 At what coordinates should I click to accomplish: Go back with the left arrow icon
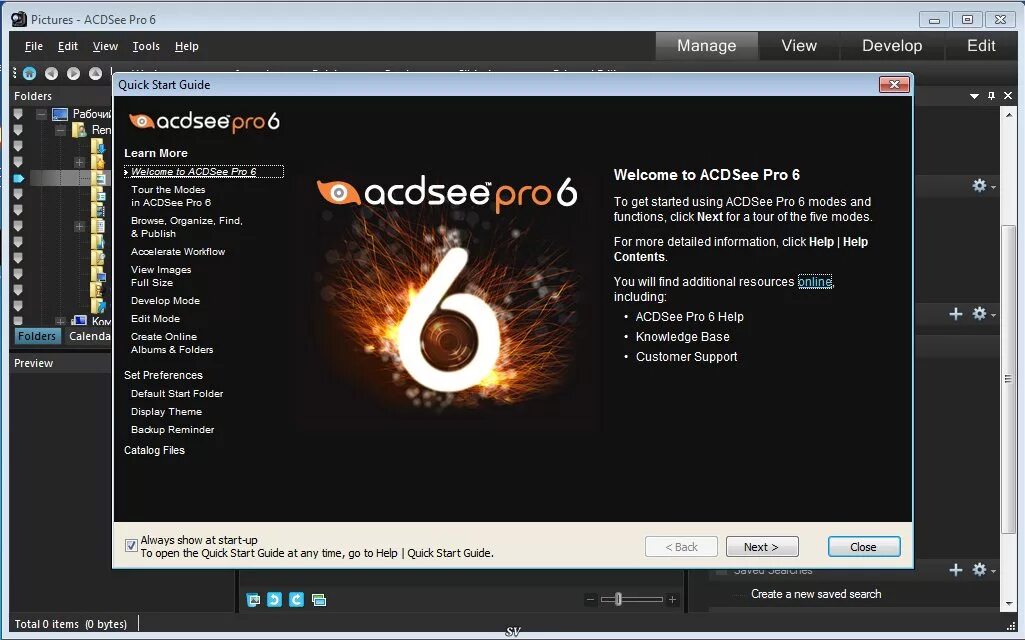[52, 73]
